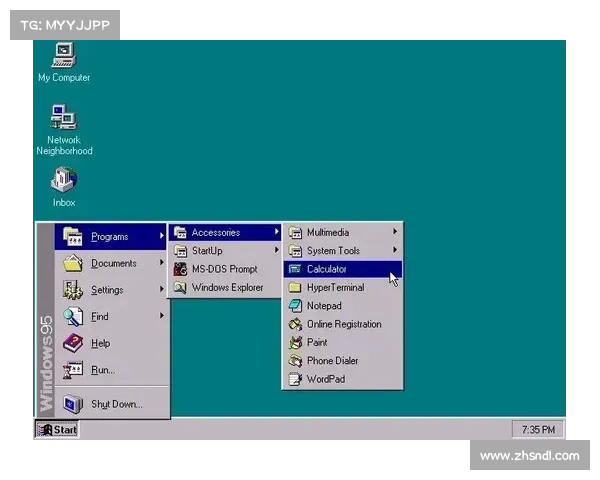
Task: Click the Run icon
Action: tap(73, 370)
